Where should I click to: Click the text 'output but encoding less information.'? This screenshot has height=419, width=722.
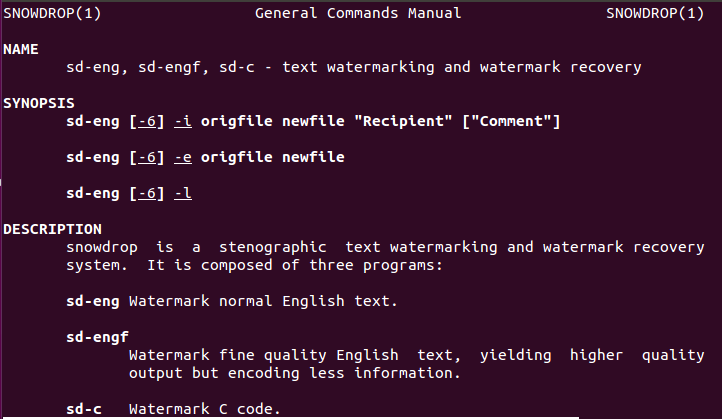(295, 373)
